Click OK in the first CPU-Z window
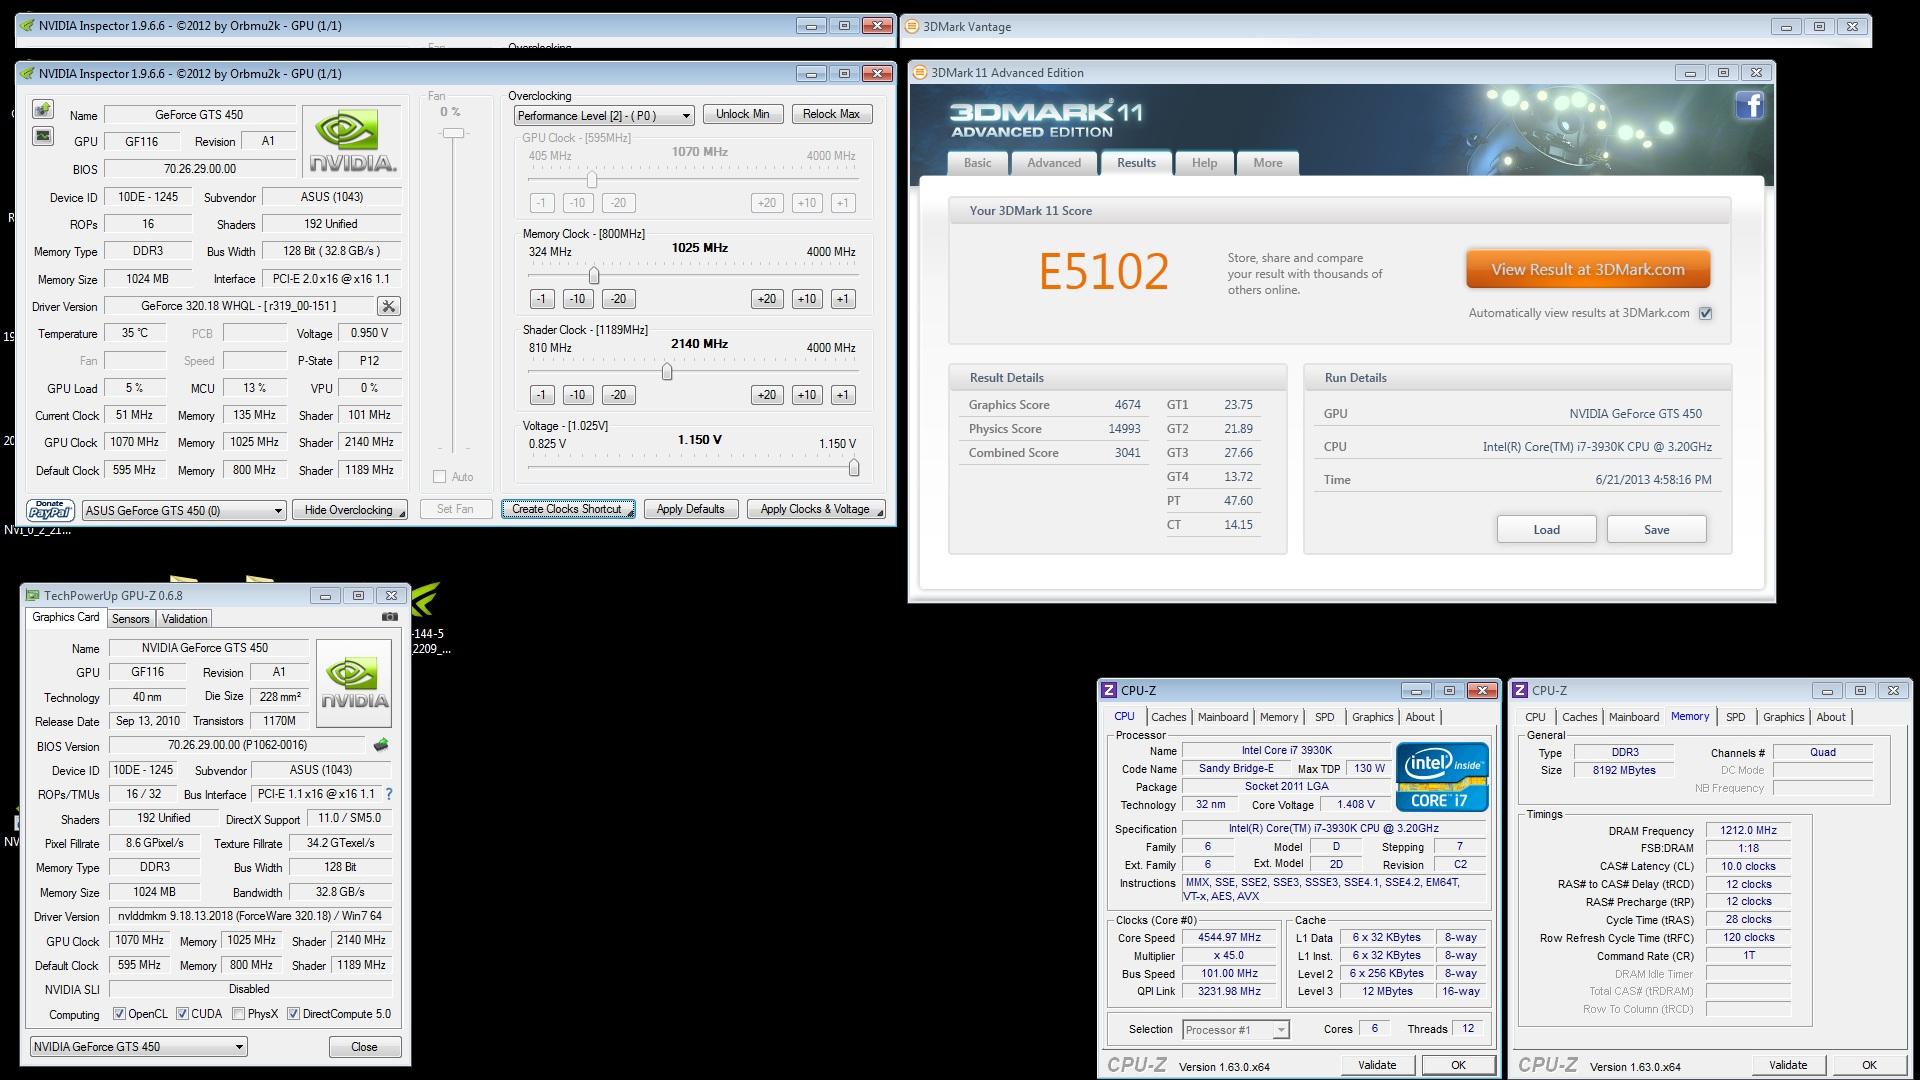The image size is (1920, 1080). 1458,1065
